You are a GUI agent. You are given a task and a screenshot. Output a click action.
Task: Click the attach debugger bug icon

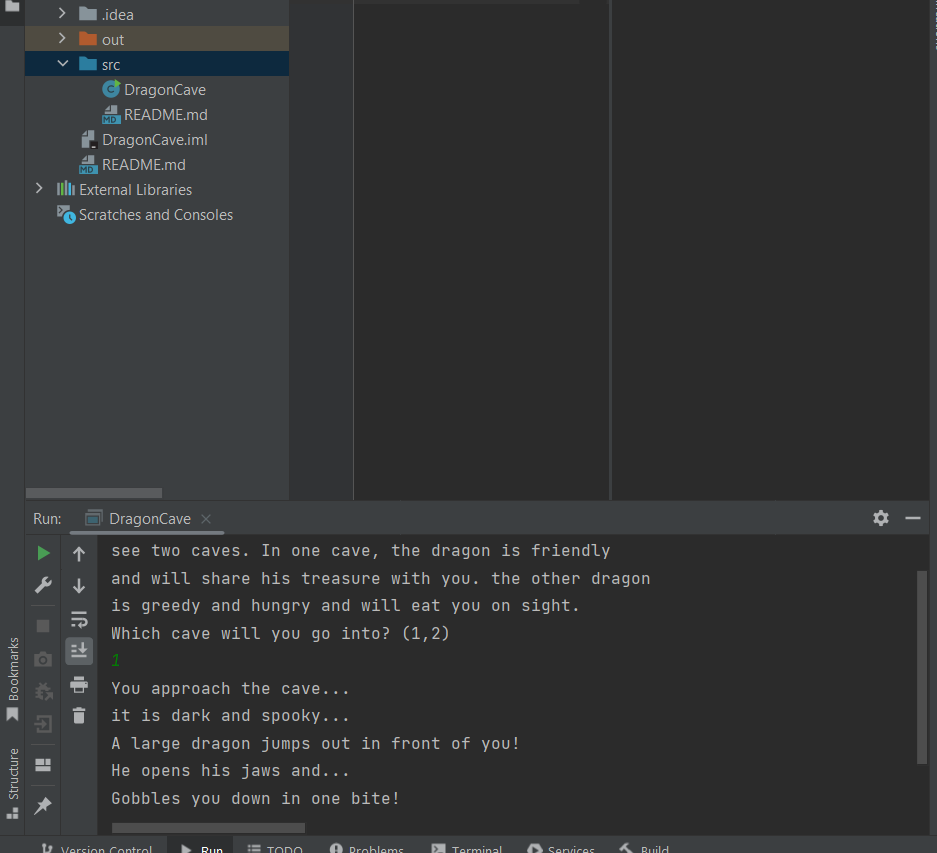[43, 692]
